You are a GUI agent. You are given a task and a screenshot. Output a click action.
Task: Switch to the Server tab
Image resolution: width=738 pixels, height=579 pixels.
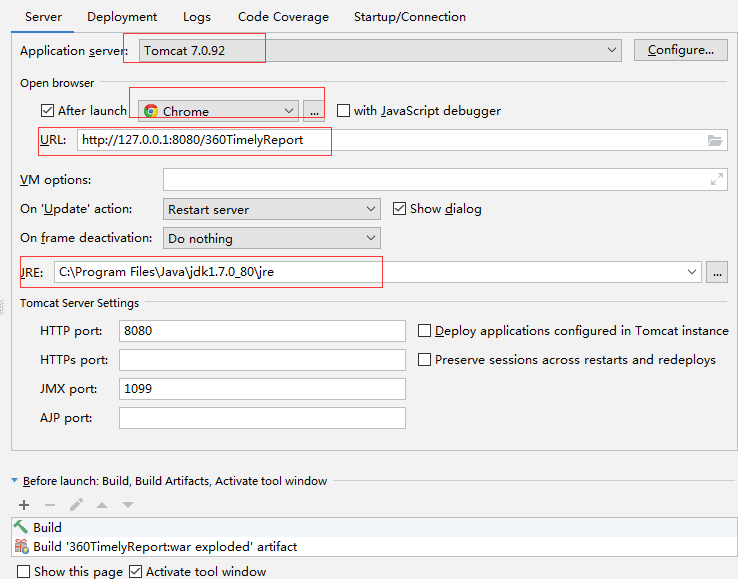(43, 17)
